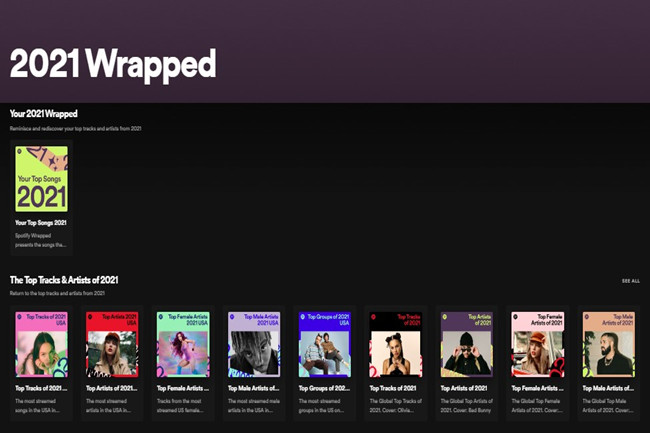Image resolution: width=650 pixels, height=433 pixels.
Task: Select 'Tracks from the most streamed US female' text
Action: click(x=180, y=406)
